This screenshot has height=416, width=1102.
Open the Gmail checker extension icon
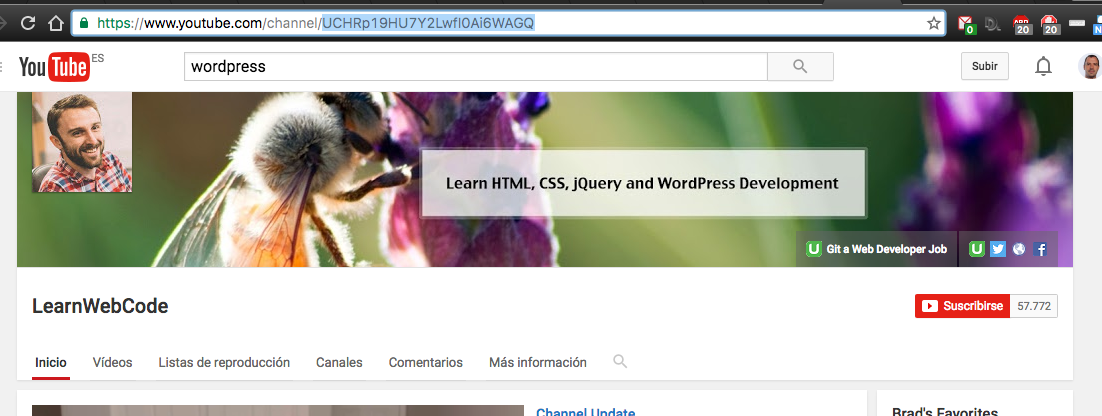click(x=965, y=23)
